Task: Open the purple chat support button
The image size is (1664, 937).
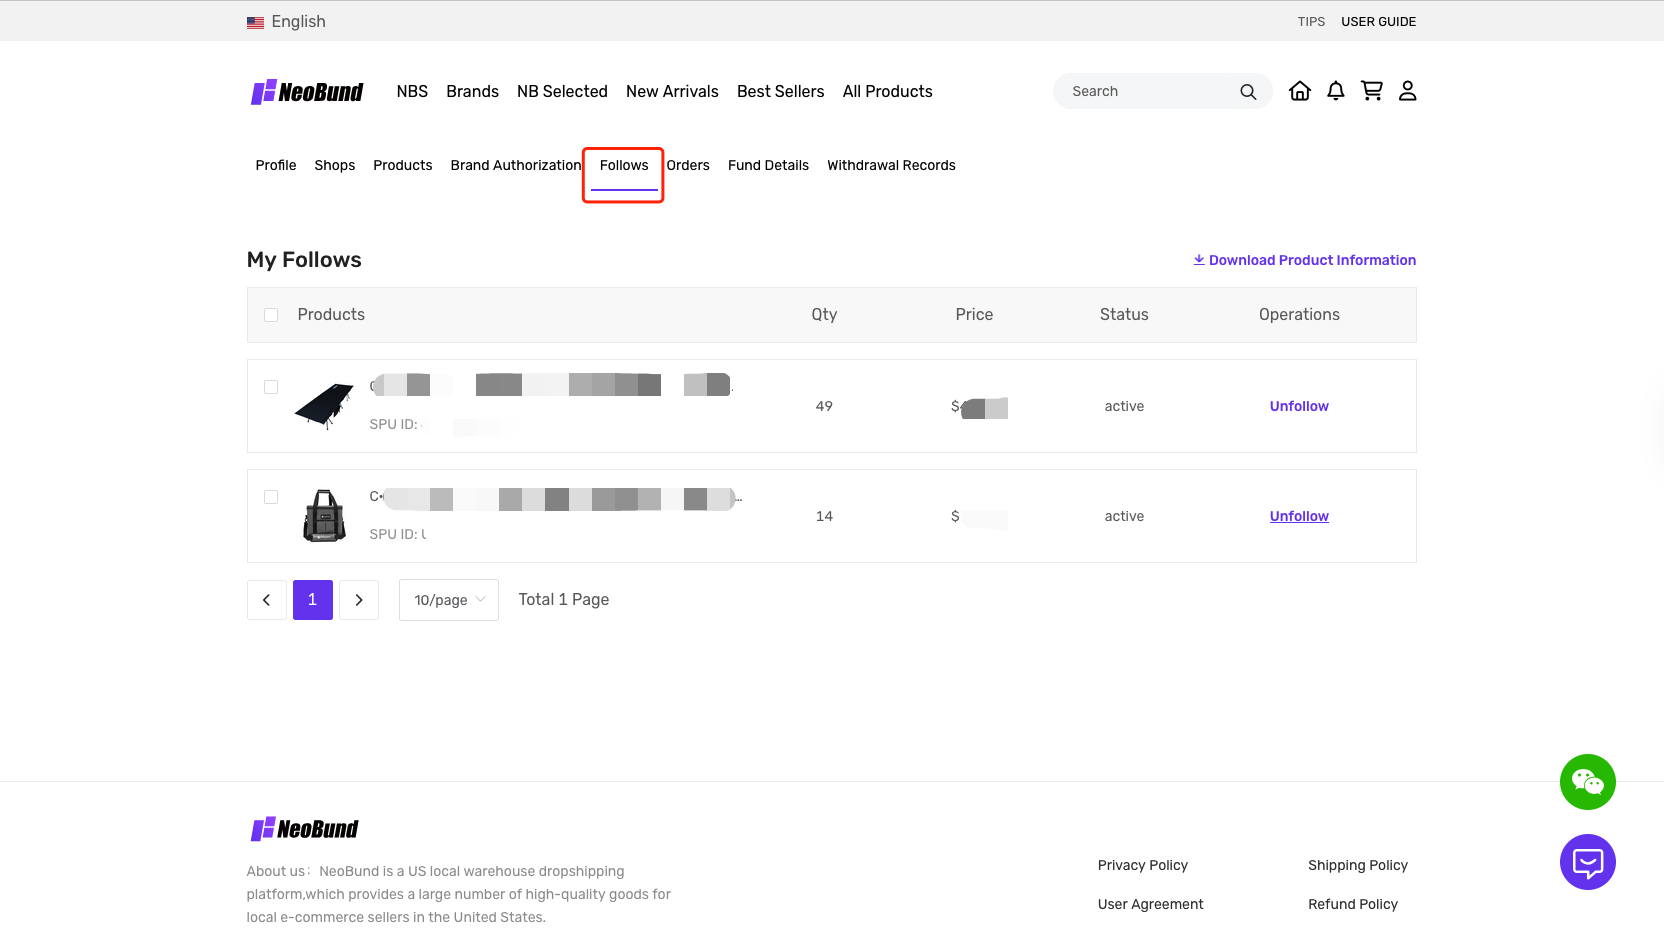Action: (1587, 862)
